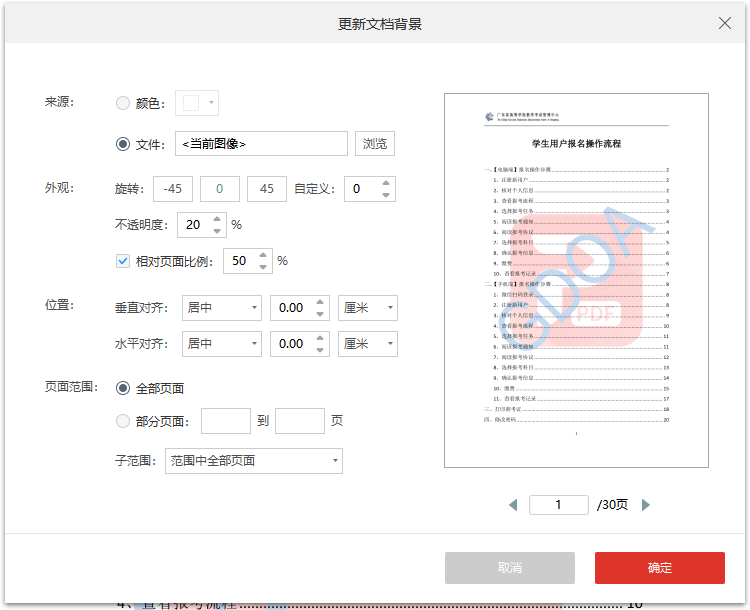Go to next preview page arrow
750x610 pixels.
[646, 505]
